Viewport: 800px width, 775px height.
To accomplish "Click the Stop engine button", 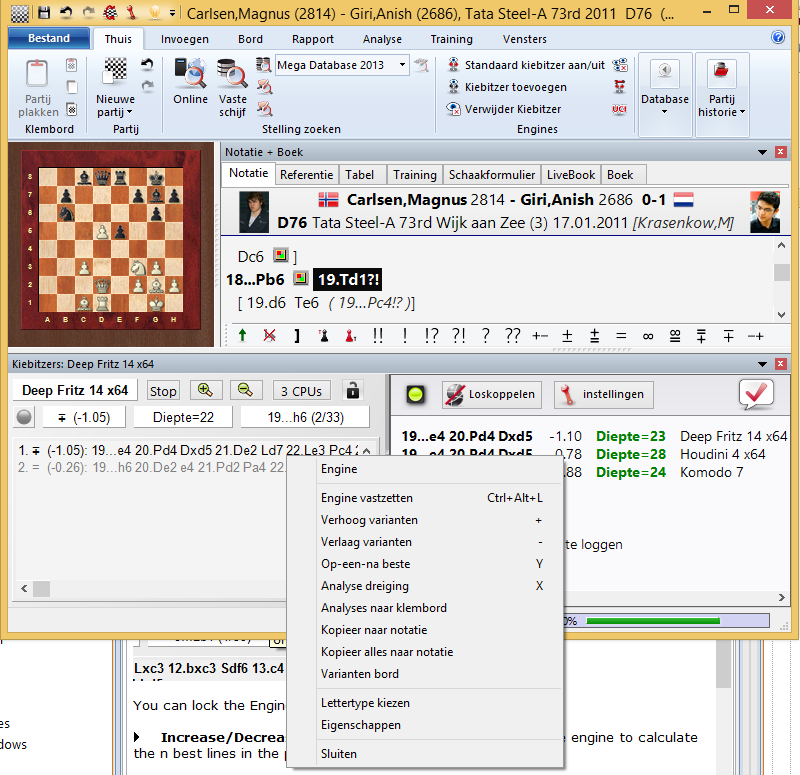I will tap(163, 391).
